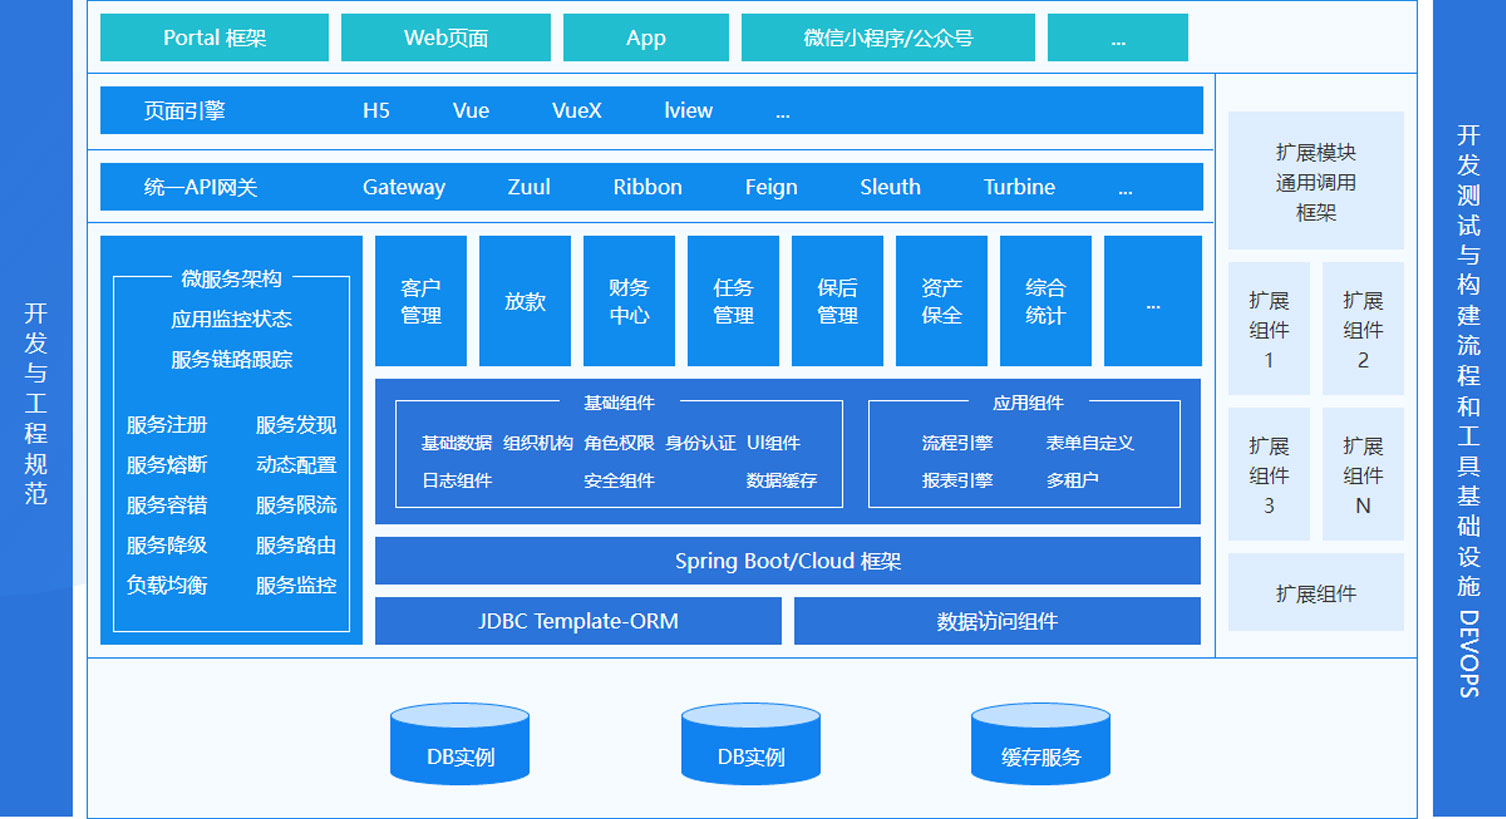Click the 资产保全 module tile
Screen dimensions: 1506x819
pos(941,301)
